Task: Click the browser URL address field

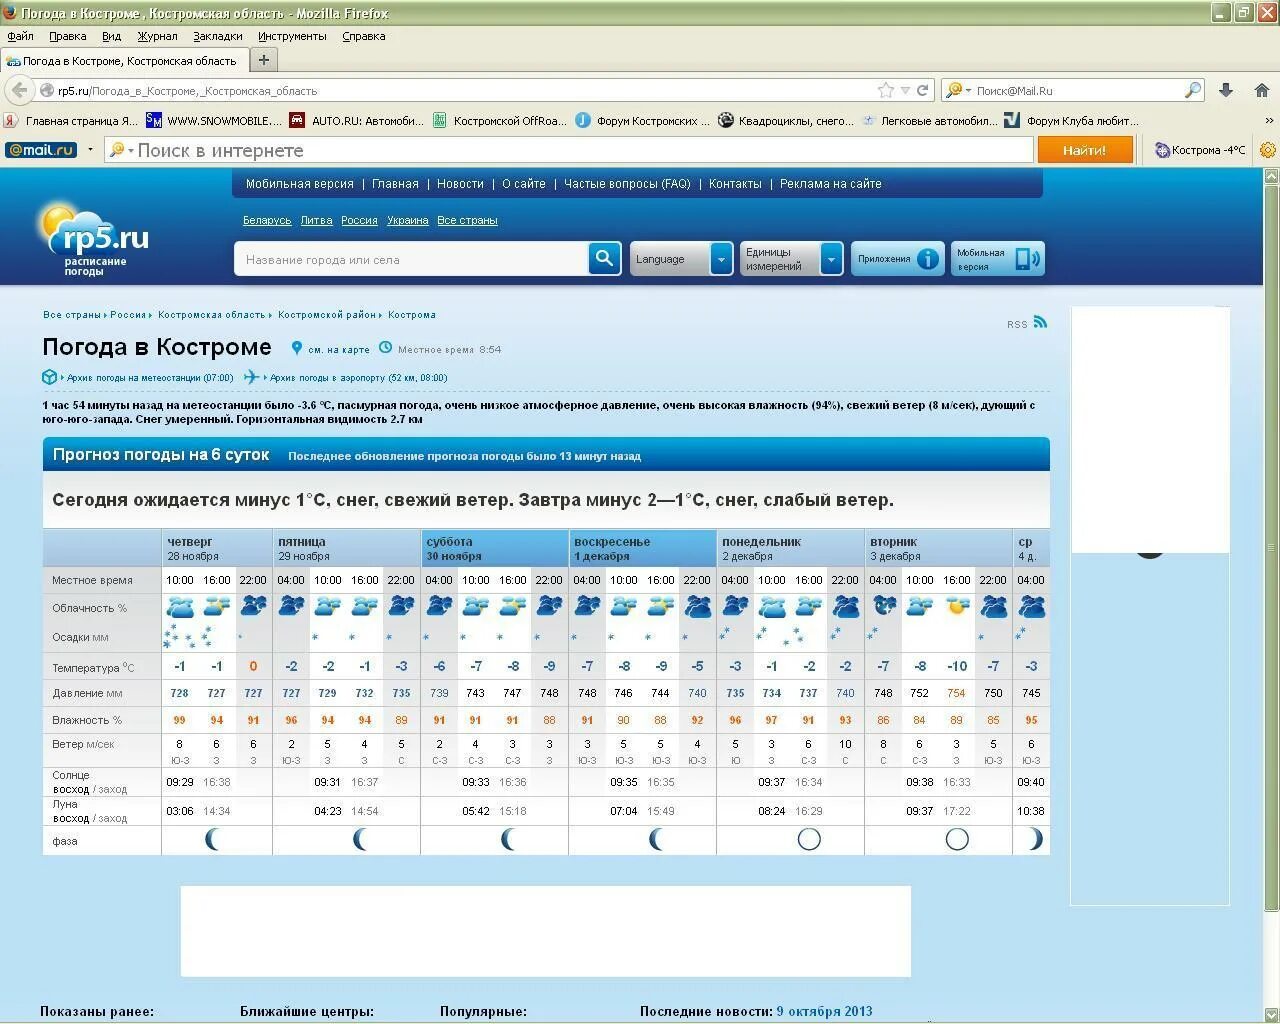Action: click(x=465, y=90)
